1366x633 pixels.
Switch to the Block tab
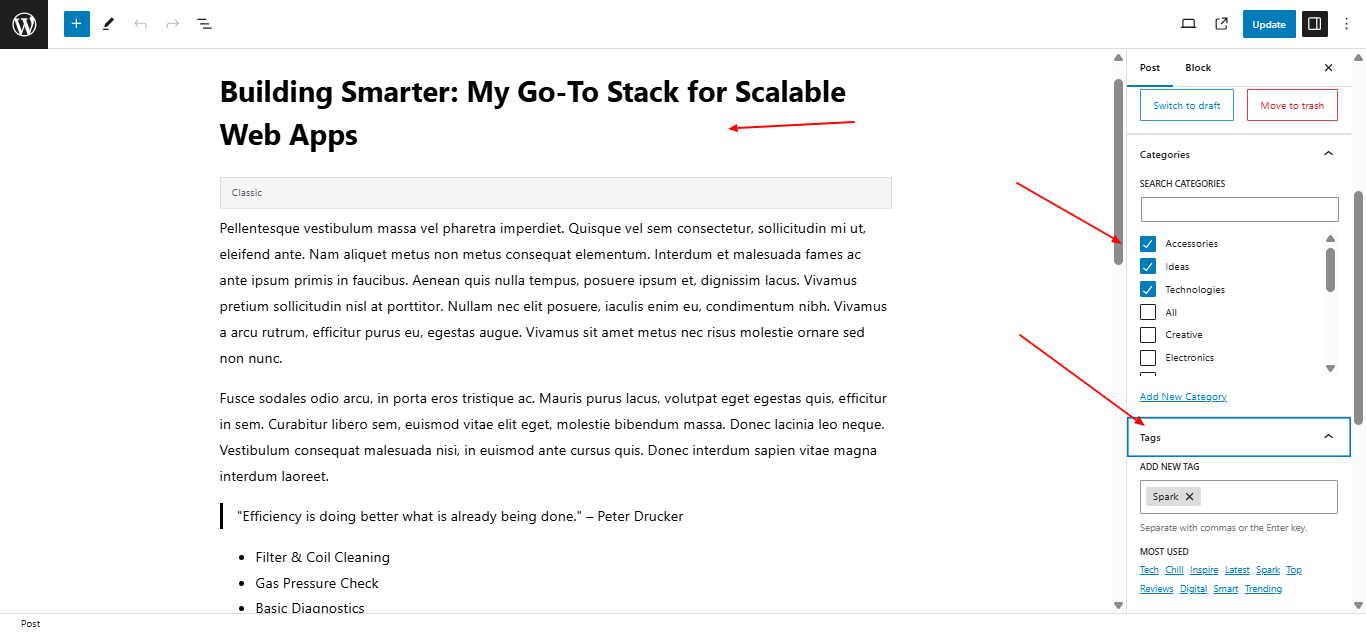pos(1198,68)
